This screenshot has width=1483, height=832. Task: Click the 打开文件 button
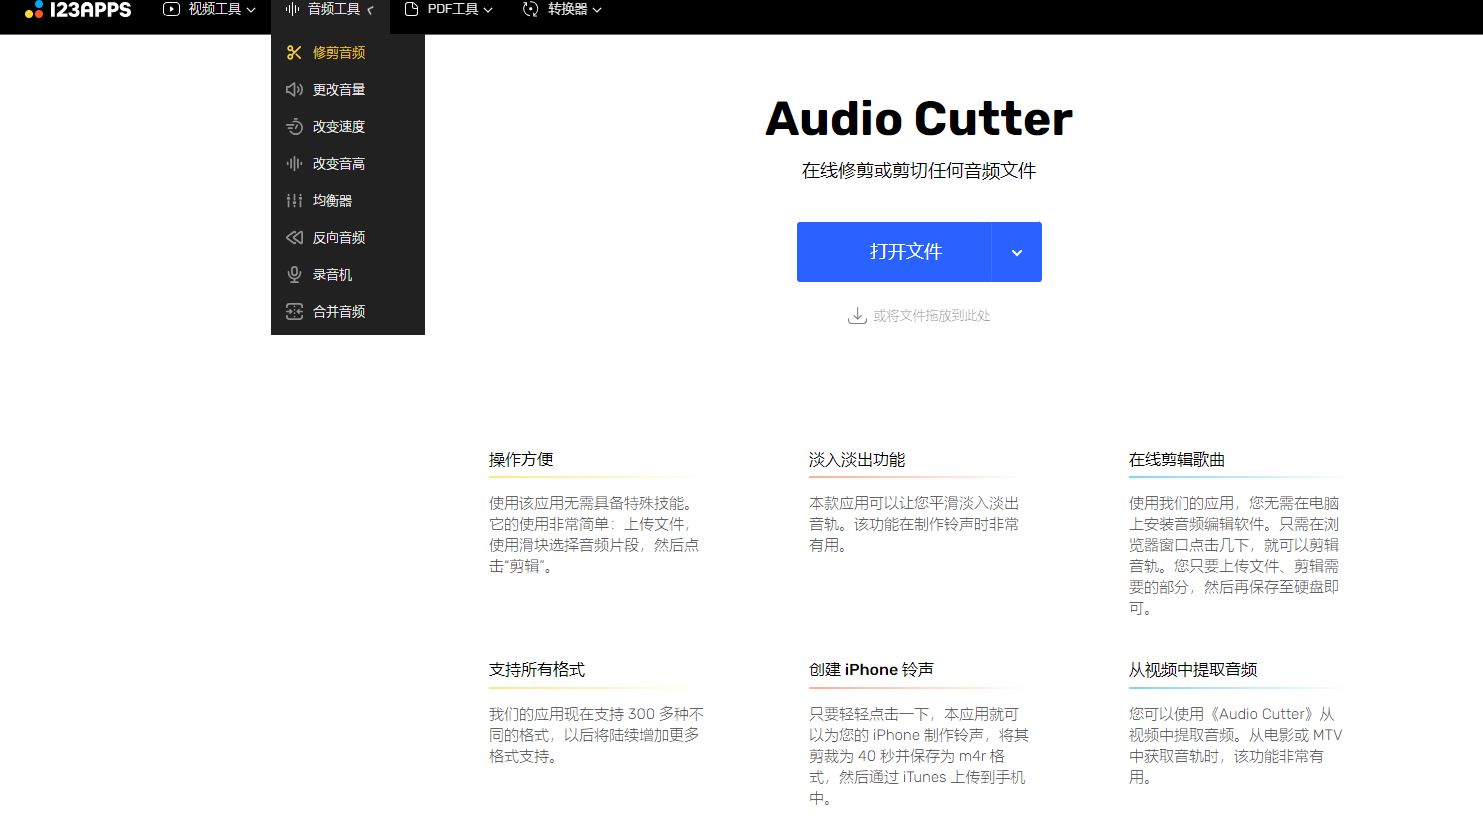tap(894, 252)
